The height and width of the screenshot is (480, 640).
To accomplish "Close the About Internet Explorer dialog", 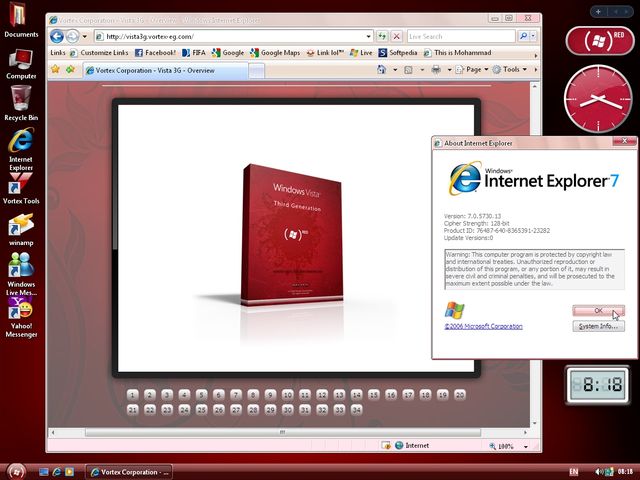I will tap(624, 141).
